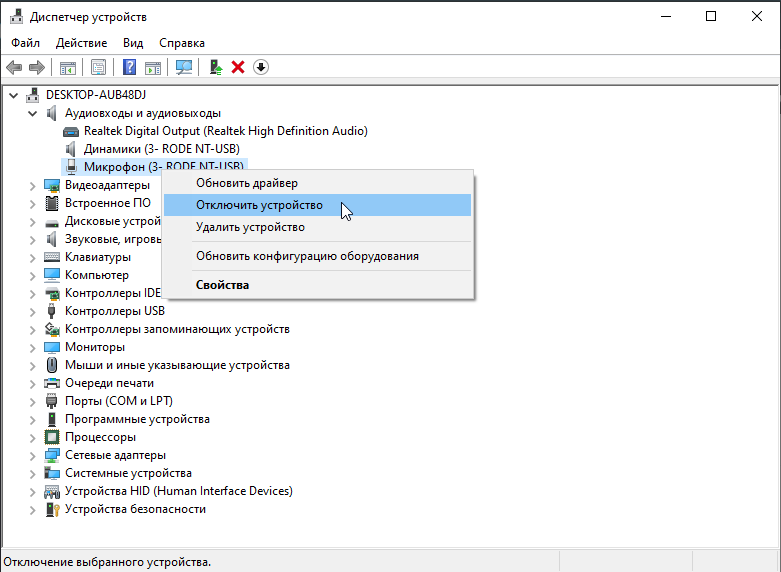
Task: Choose Удалить устройство from context menu
Action: 250,227
